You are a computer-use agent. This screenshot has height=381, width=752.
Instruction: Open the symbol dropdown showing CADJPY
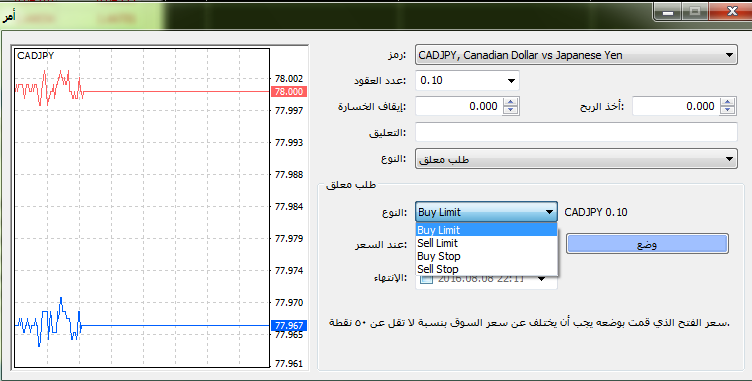[x=576, y=55]
